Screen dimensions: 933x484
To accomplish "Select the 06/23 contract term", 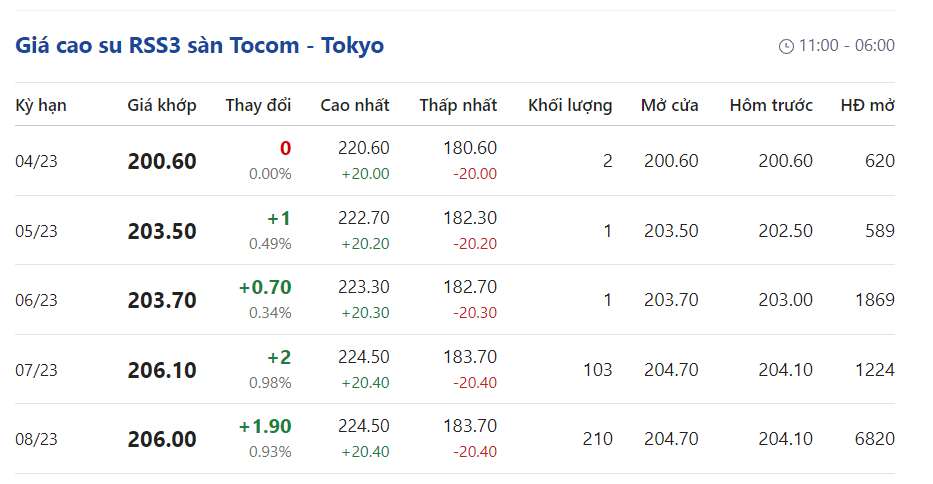I will 37,300.
